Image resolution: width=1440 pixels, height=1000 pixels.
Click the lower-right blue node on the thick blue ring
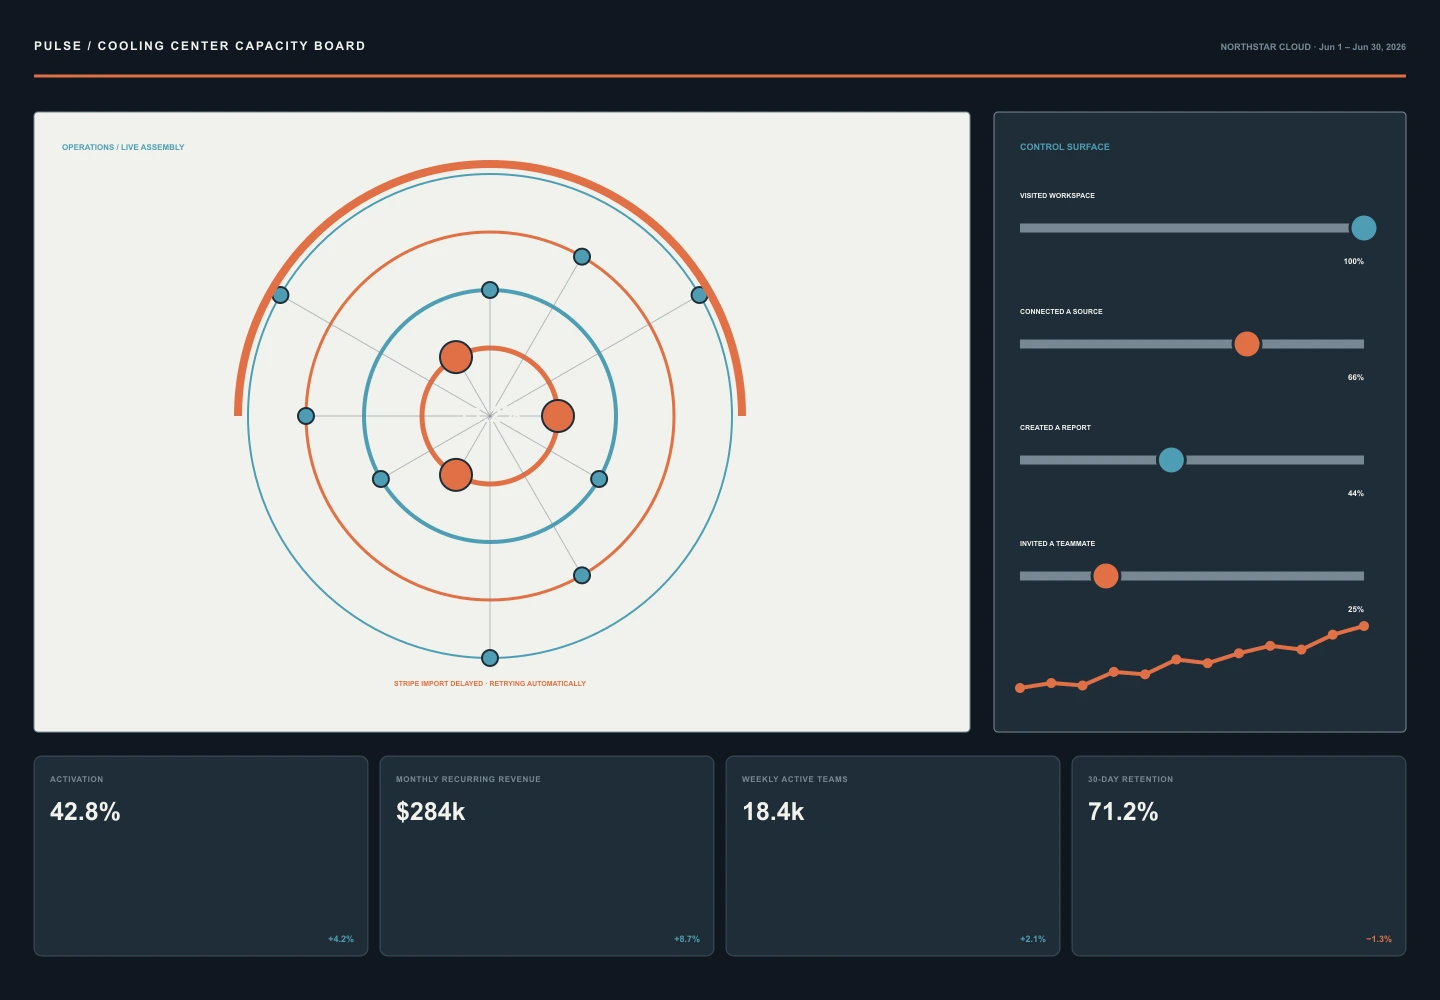599,479
